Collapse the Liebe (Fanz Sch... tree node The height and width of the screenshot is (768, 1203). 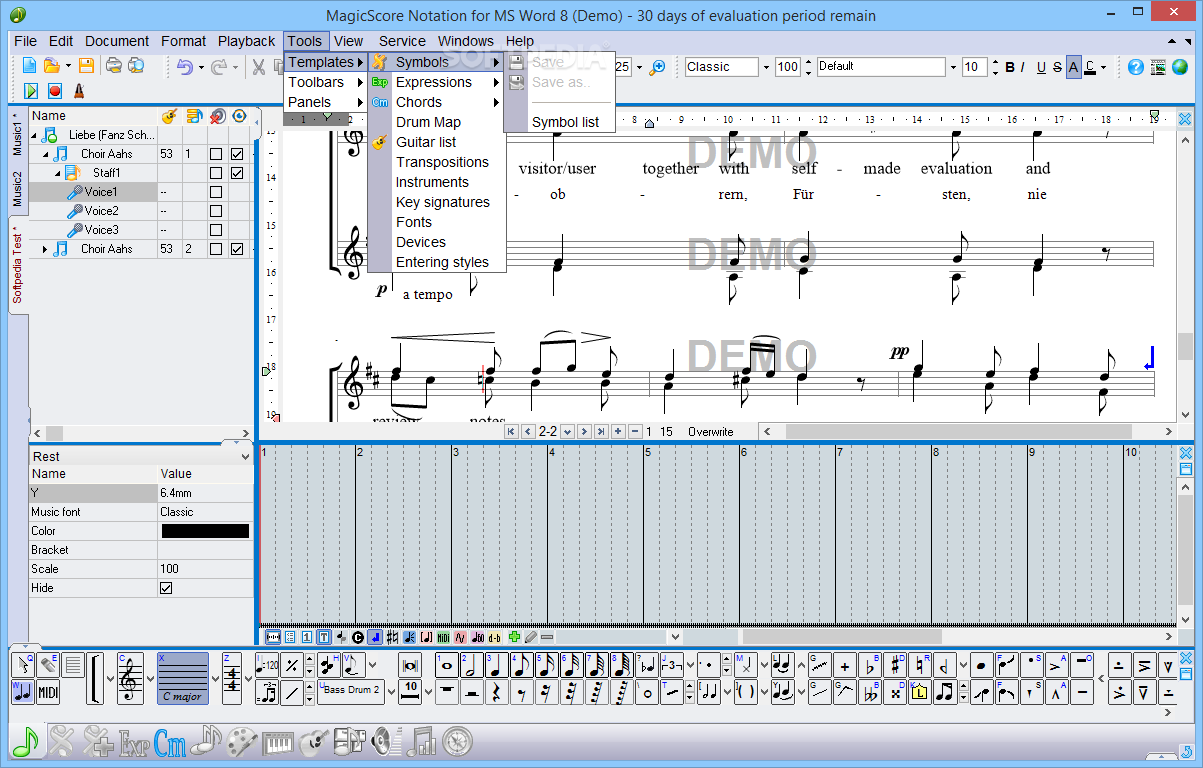tap(34, 135)
